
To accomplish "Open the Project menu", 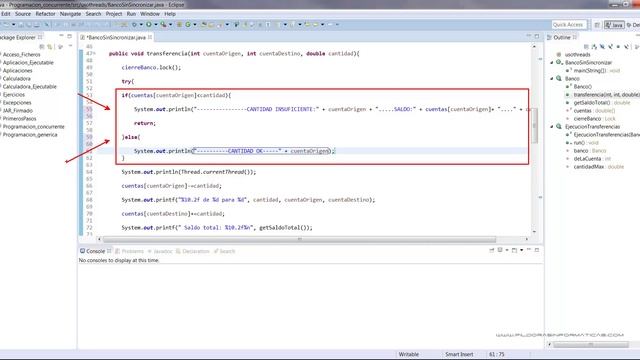I will 114,14.
